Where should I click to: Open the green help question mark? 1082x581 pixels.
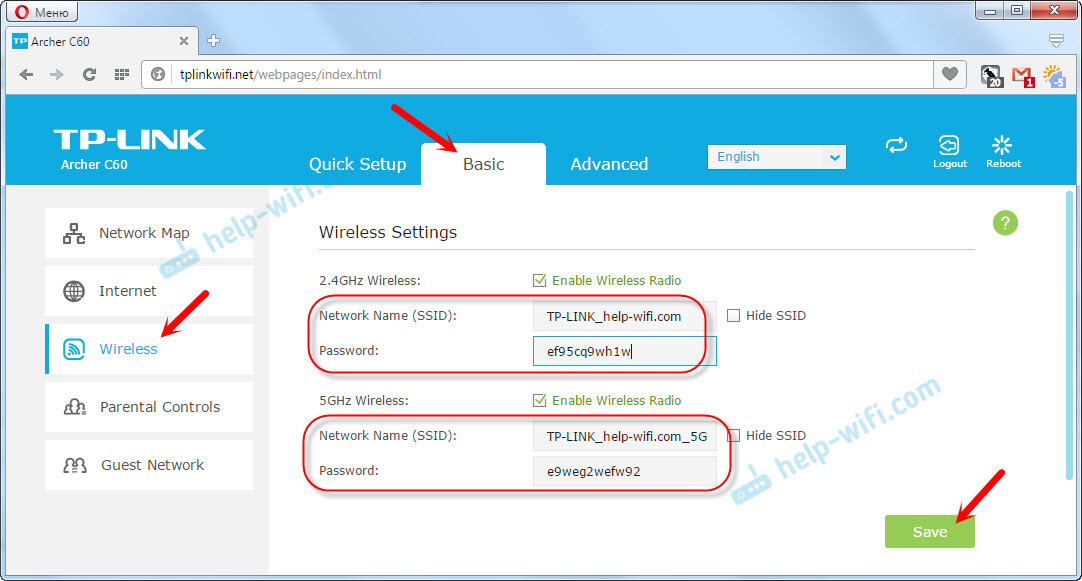(1005, 223)
